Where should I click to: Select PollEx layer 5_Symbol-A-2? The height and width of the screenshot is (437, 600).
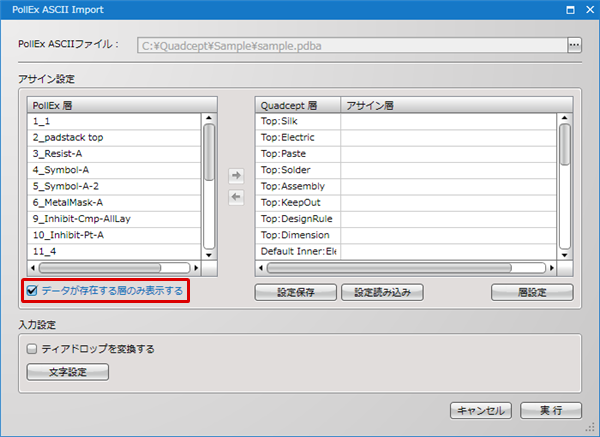pyautogui.click(x=114, y=186)
